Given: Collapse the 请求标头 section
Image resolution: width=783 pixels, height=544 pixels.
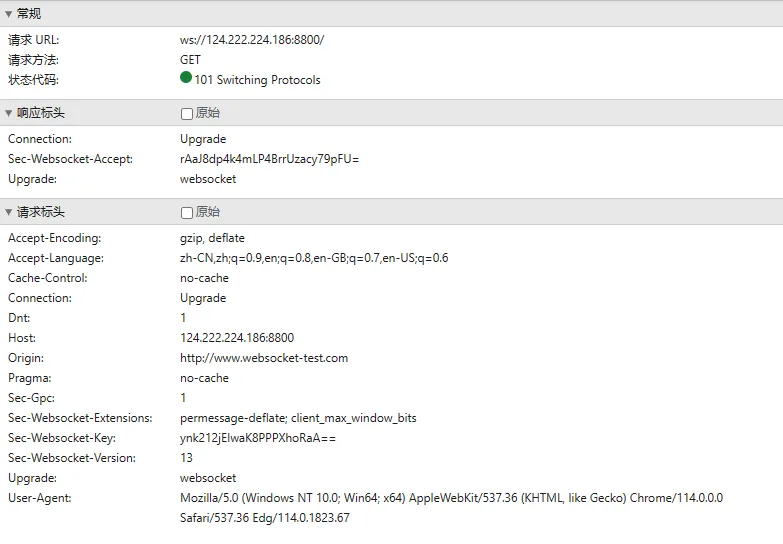Looking at the screenshot, I should (x=9, y=212).
